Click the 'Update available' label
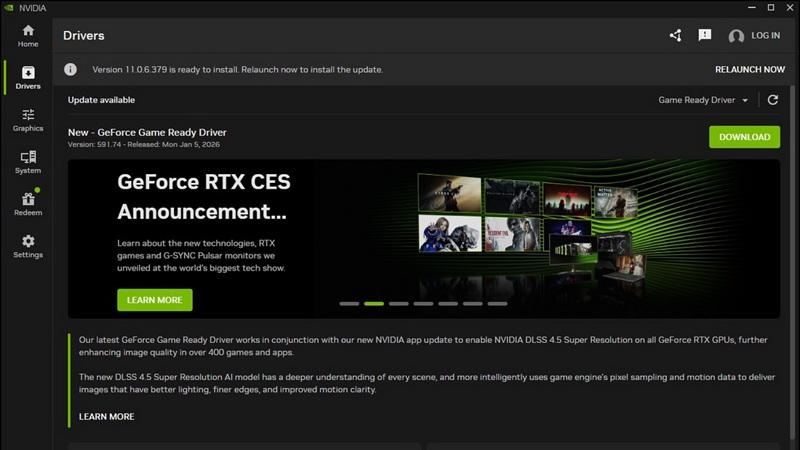Viewport: 800px width, 450px height. (101, 100)
